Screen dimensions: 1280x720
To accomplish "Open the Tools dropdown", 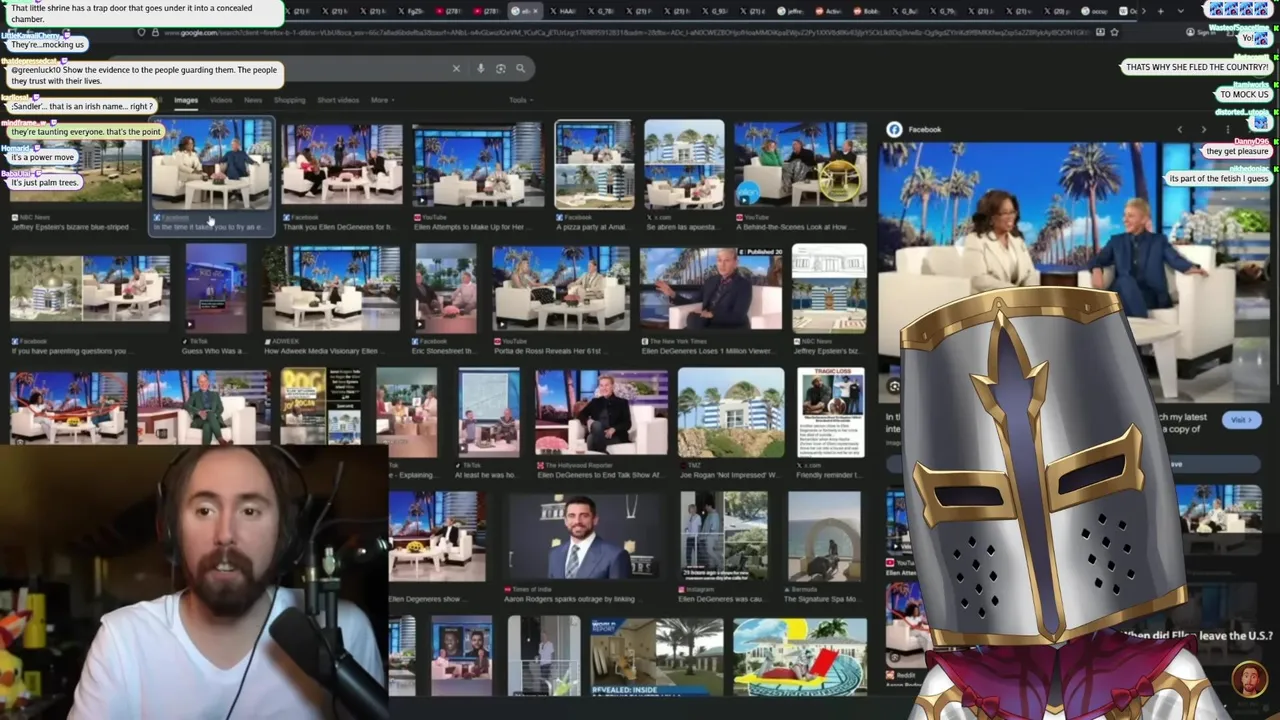I will click(x=520, y=100).
